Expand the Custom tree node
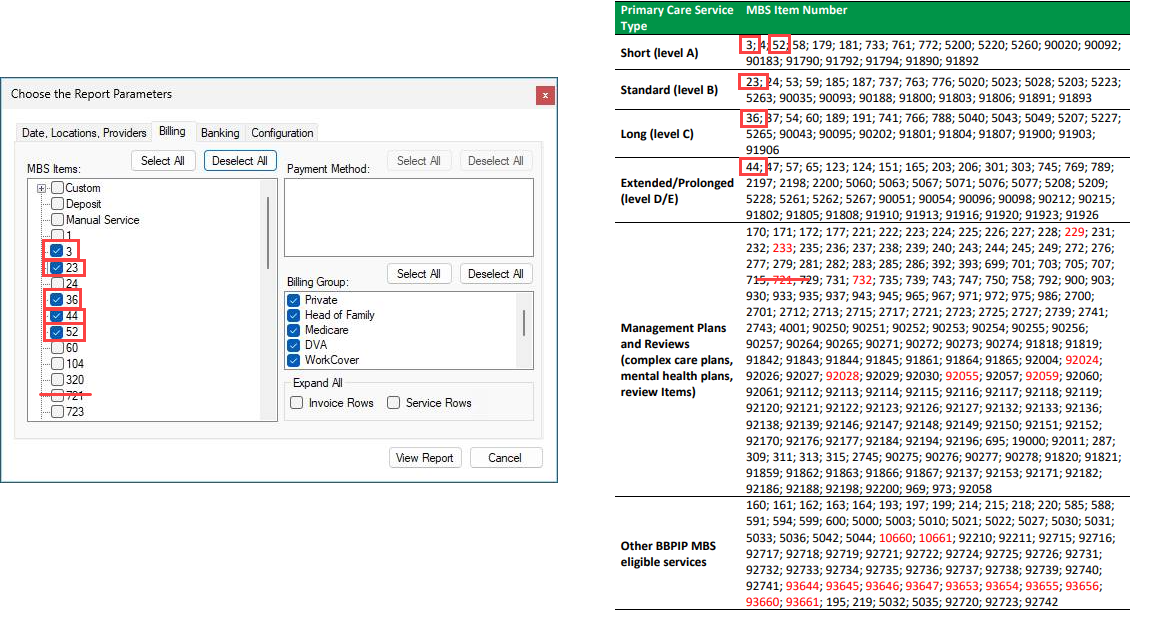This screenshot has width=1167, height=619. pos(42,188)
